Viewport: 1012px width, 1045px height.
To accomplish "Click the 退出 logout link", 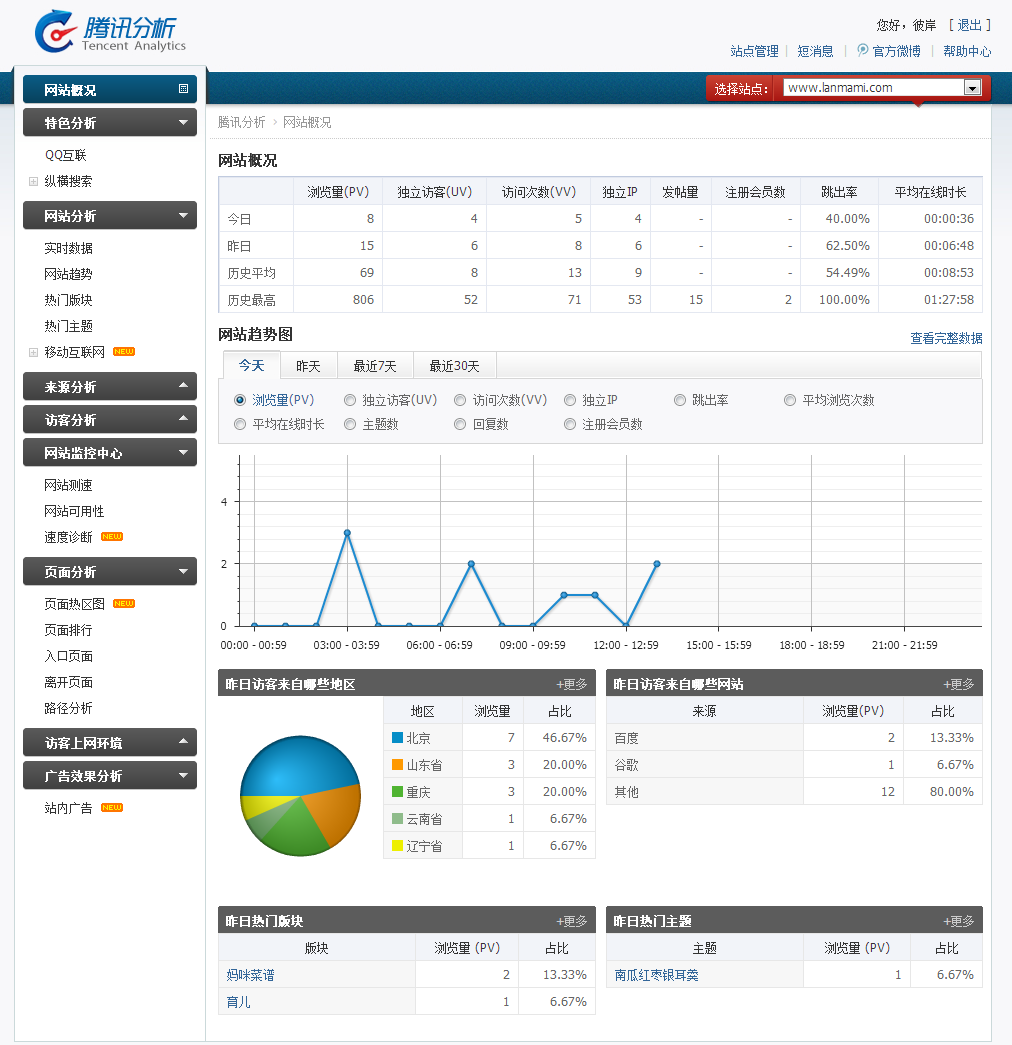I will click(969, 25).
